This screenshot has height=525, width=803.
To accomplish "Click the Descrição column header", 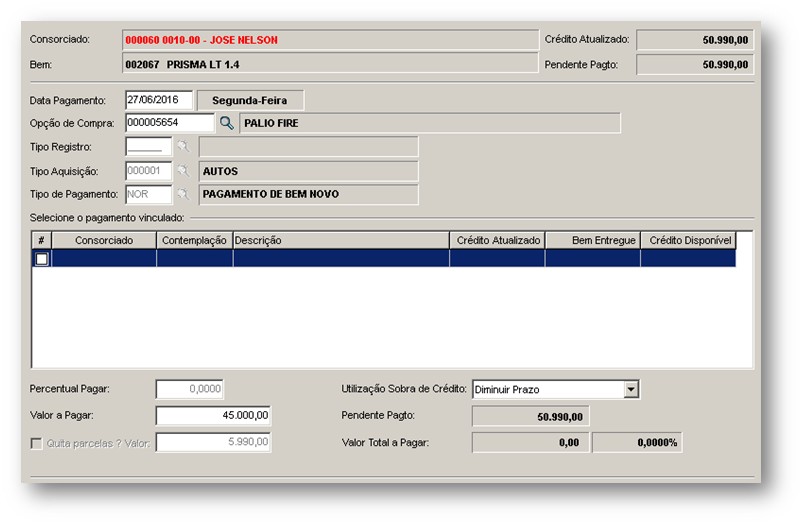I will pyautogui.click(x=341, y=240).
